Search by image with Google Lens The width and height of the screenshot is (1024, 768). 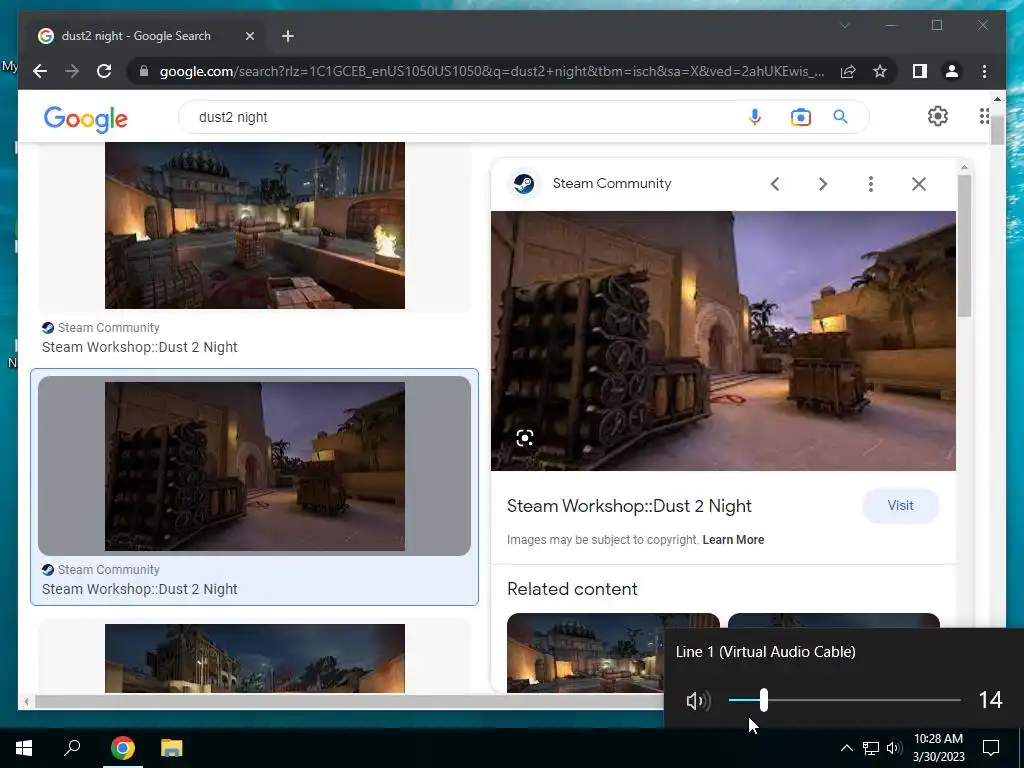point(800,117)
